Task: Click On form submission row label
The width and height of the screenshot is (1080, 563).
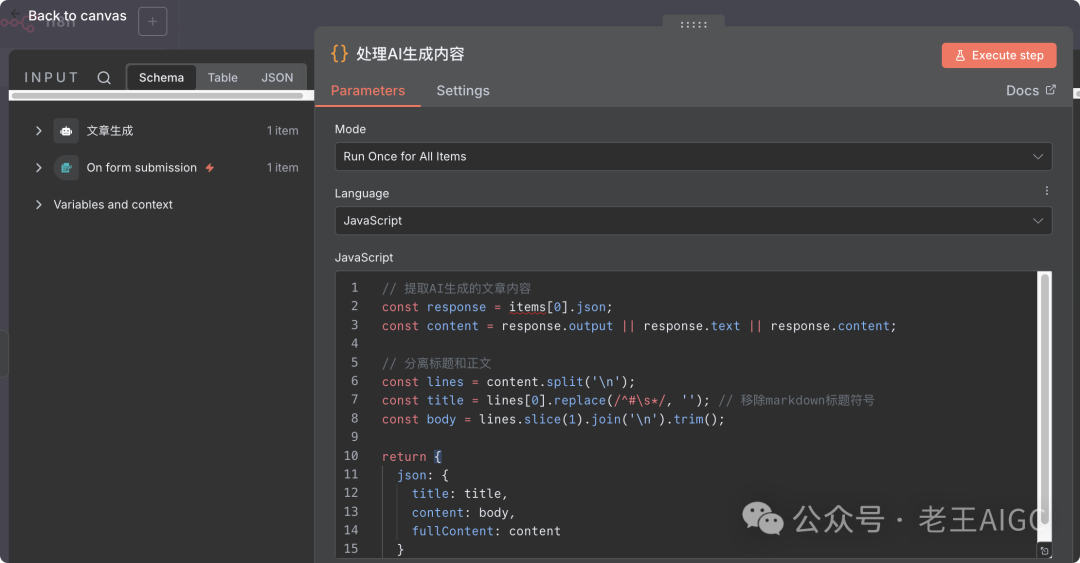Action: click(141, 167)
